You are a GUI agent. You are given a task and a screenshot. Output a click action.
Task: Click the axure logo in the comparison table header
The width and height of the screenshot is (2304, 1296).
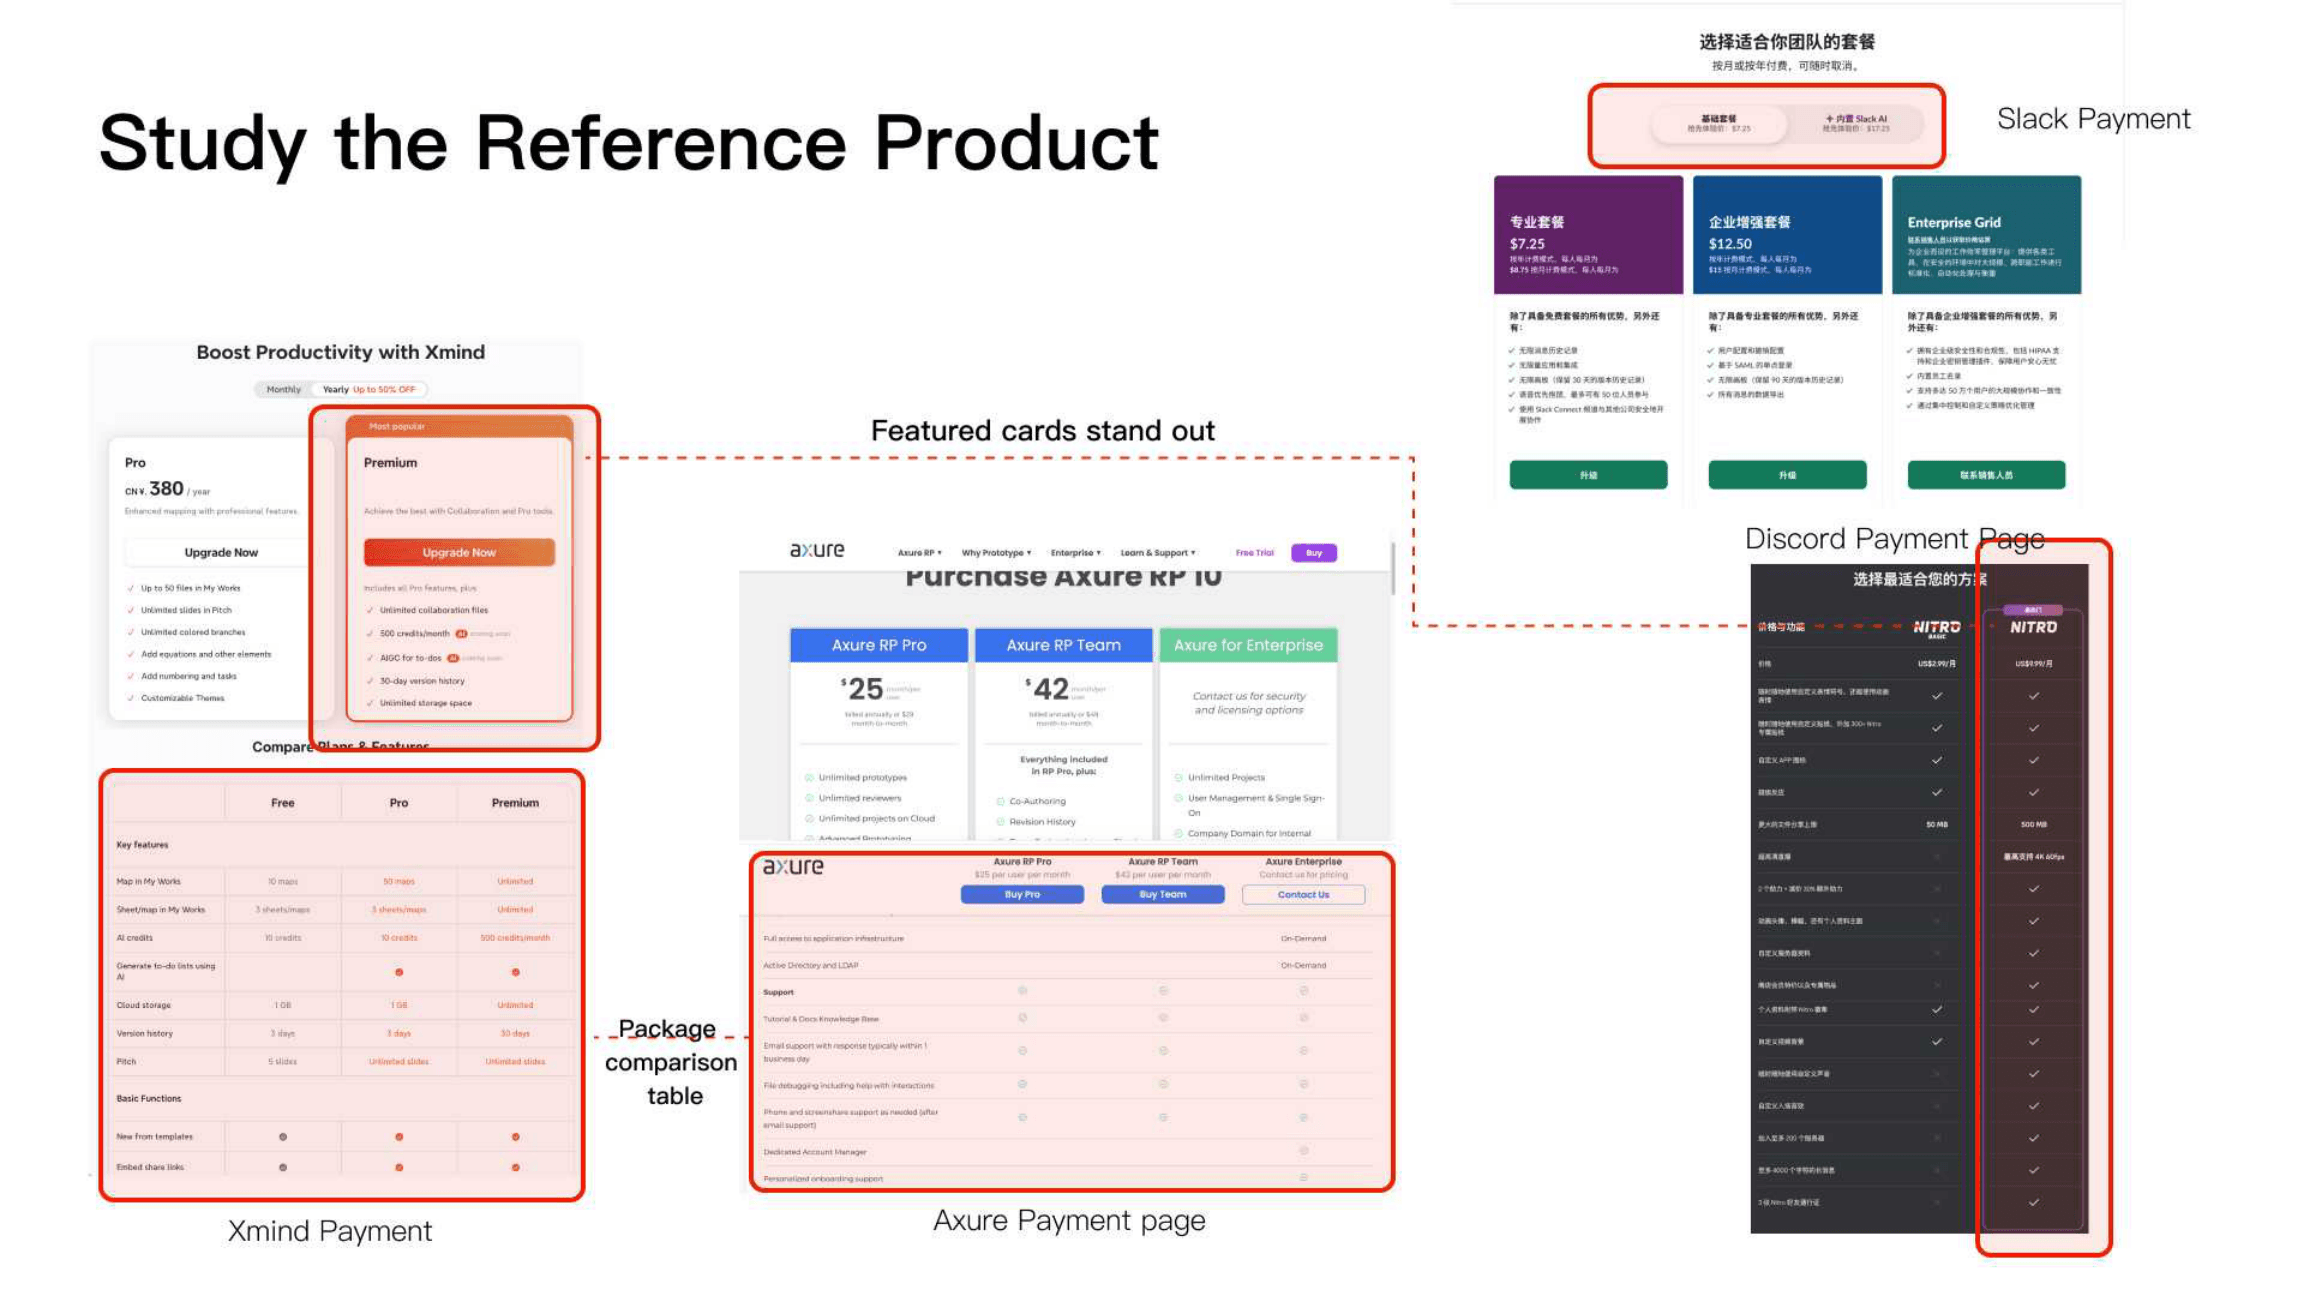click(x=793, y=866)
